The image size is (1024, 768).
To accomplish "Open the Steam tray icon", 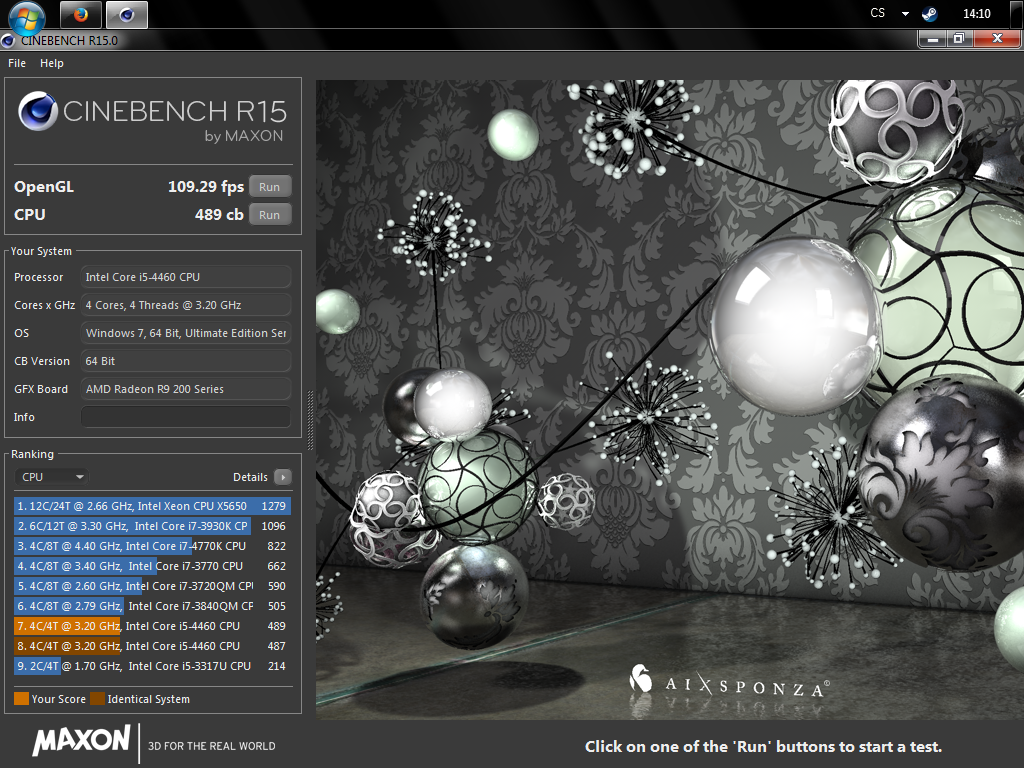I will 929,14.
